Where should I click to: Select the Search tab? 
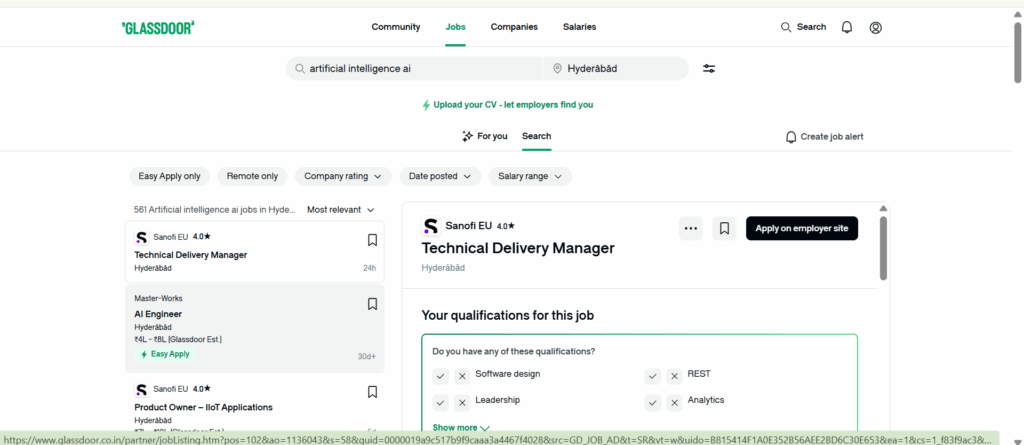[x=536, y=137]
